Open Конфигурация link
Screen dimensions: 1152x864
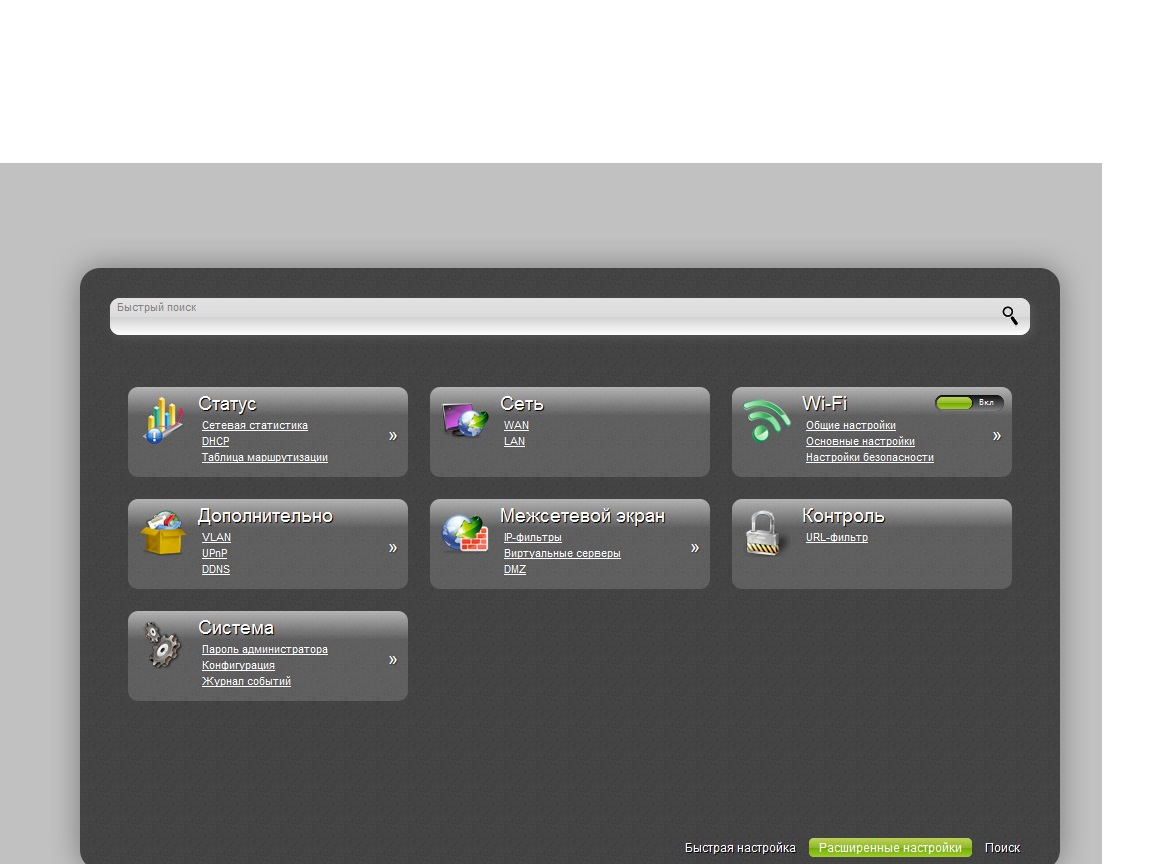[x=238, y=666]
